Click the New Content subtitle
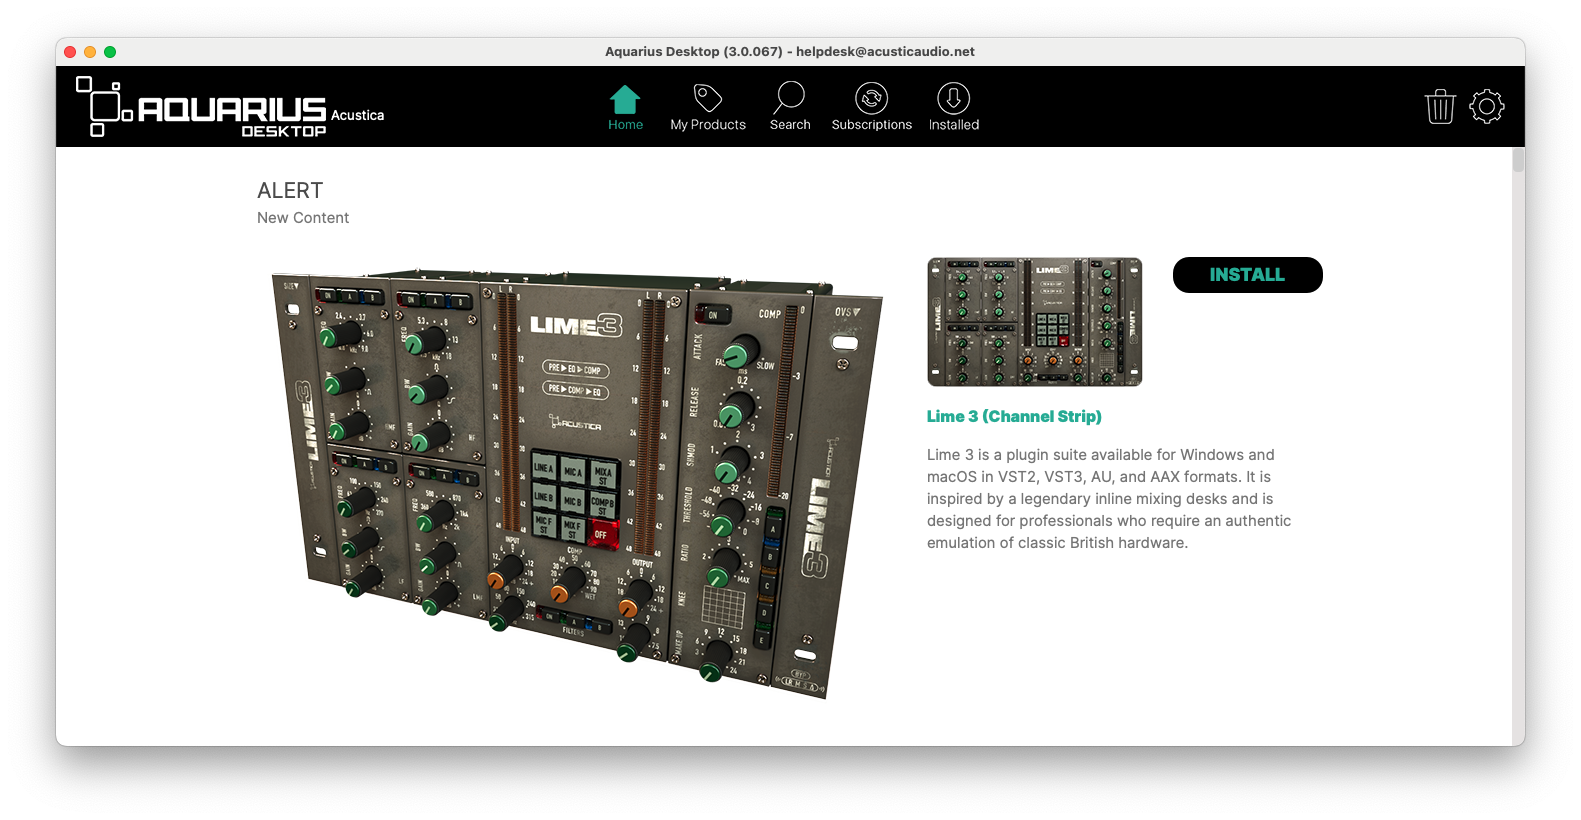This screenshot has height=820, width=1581. tap(303, 218)
